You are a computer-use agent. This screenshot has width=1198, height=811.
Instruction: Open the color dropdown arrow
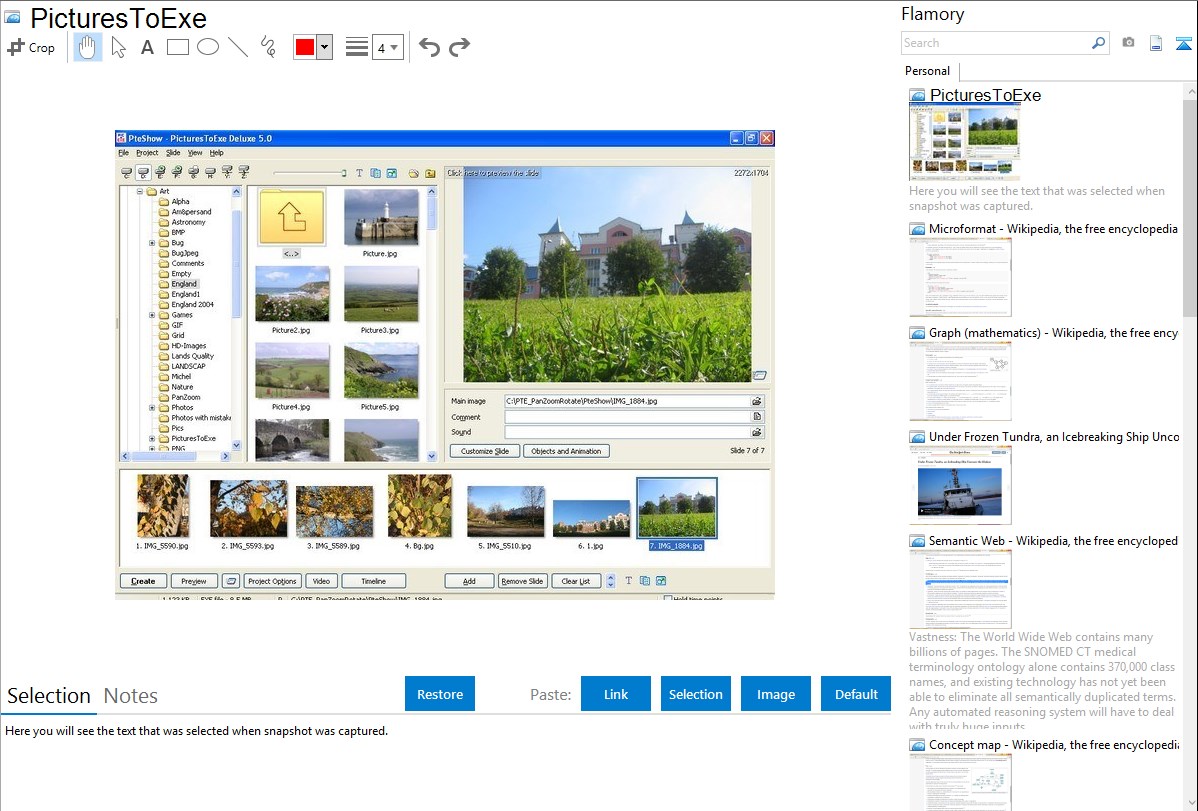click(x=324, y=47)
